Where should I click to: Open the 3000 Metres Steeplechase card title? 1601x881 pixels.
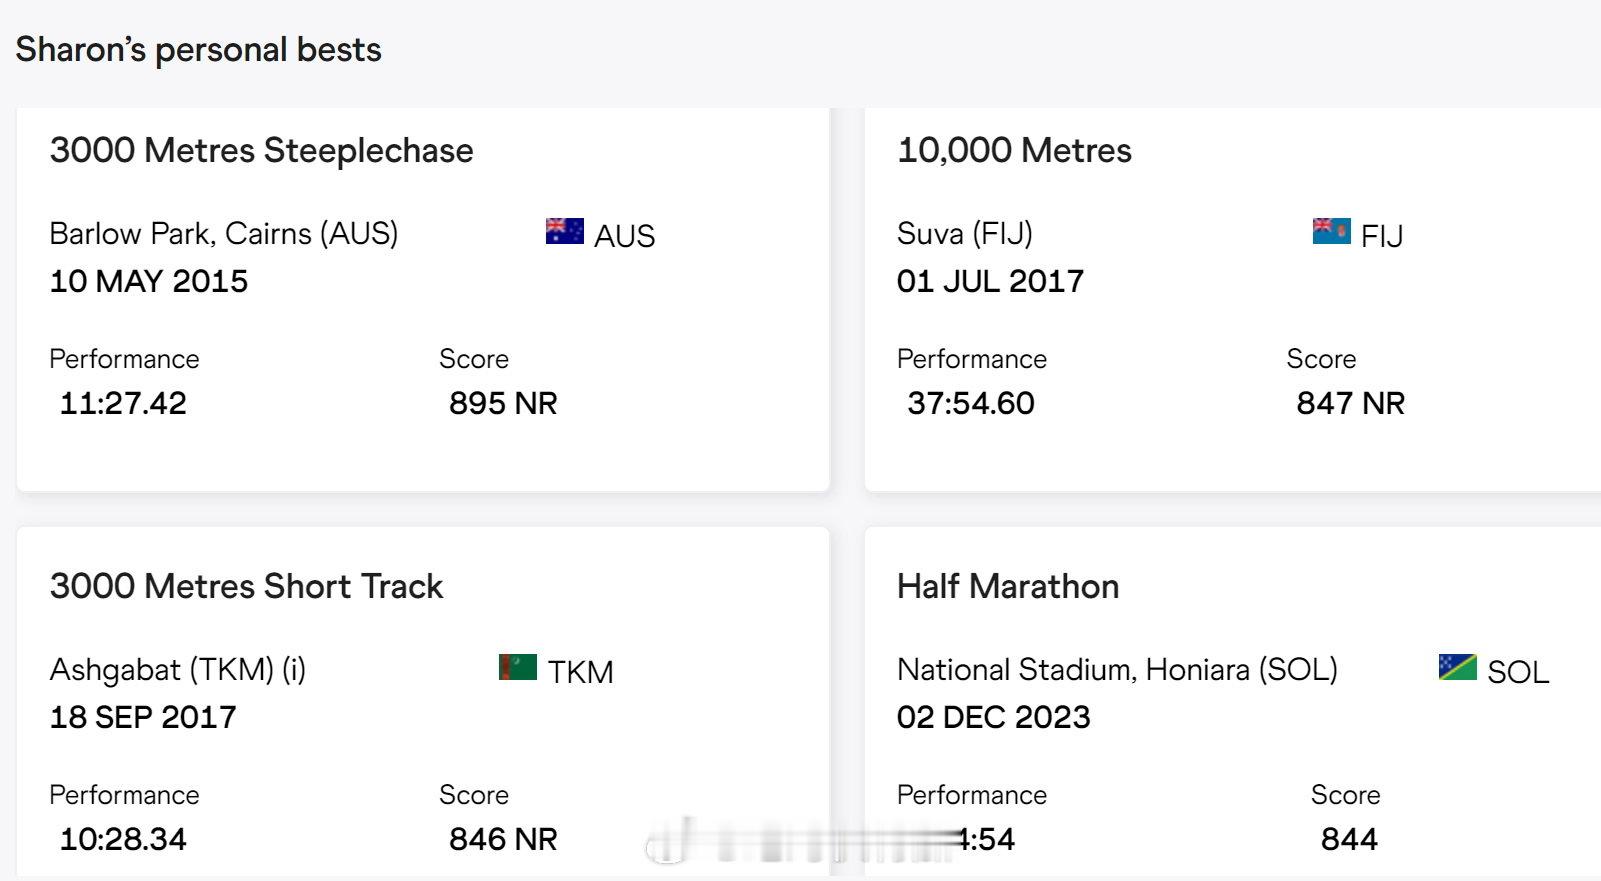(262, 150)
